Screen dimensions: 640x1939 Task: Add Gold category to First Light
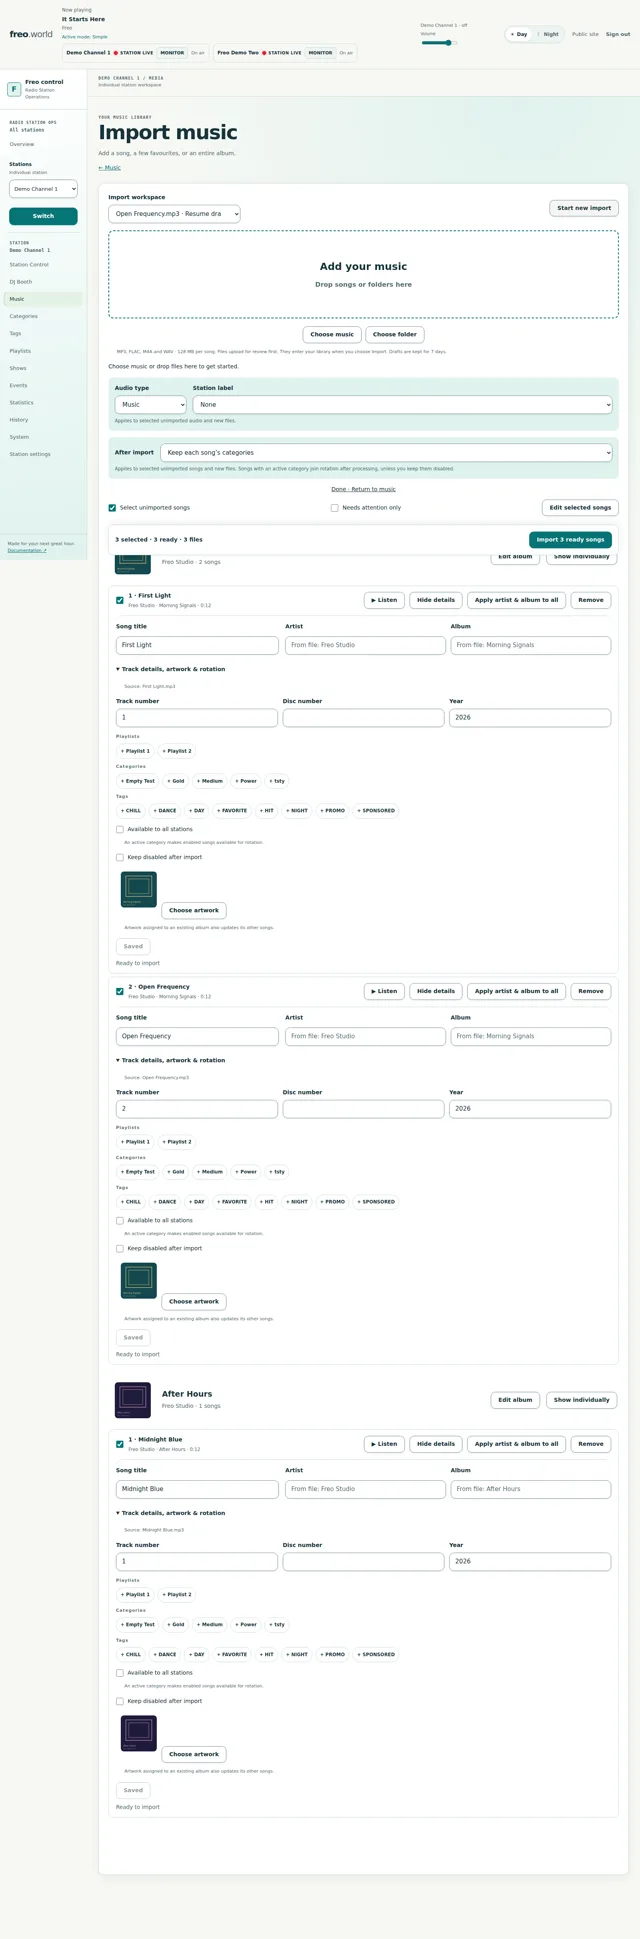(176, 781)
